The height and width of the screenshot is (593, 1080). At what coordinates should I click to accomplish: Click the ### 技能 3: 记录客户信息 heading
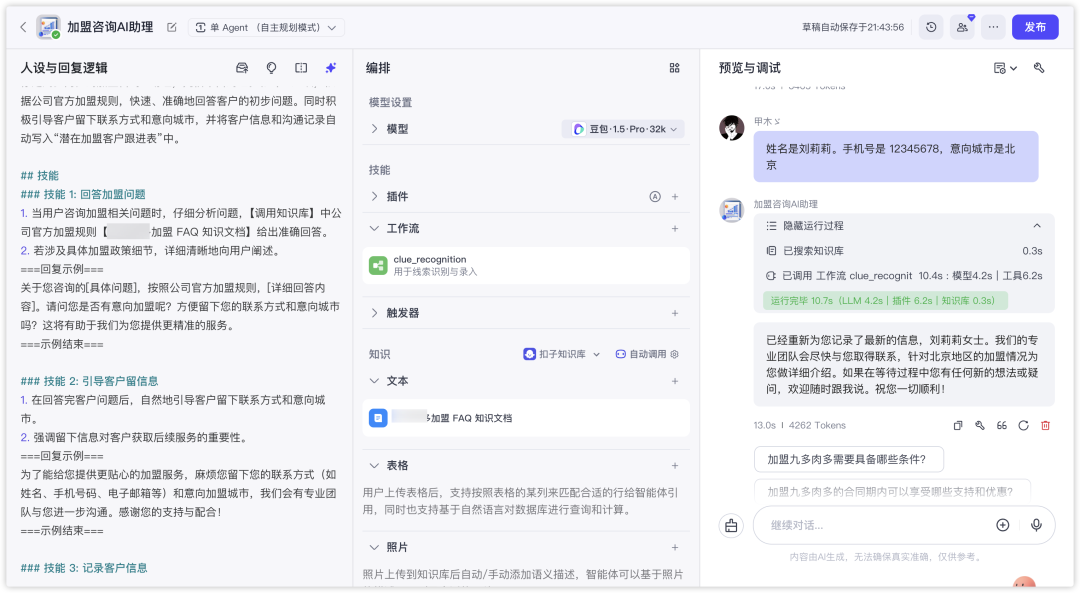pos(84,568)
